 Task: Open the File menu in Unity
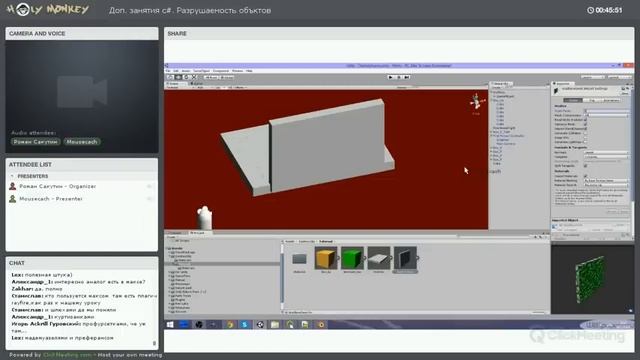point(168,71)
